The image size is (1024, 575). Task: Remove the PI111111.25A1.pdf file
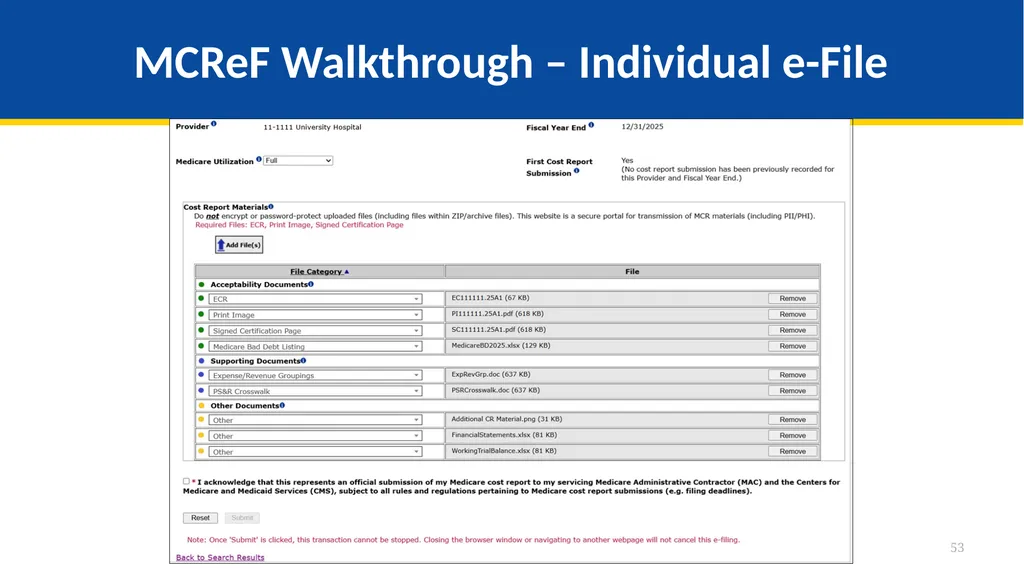[x=792, y=314]
